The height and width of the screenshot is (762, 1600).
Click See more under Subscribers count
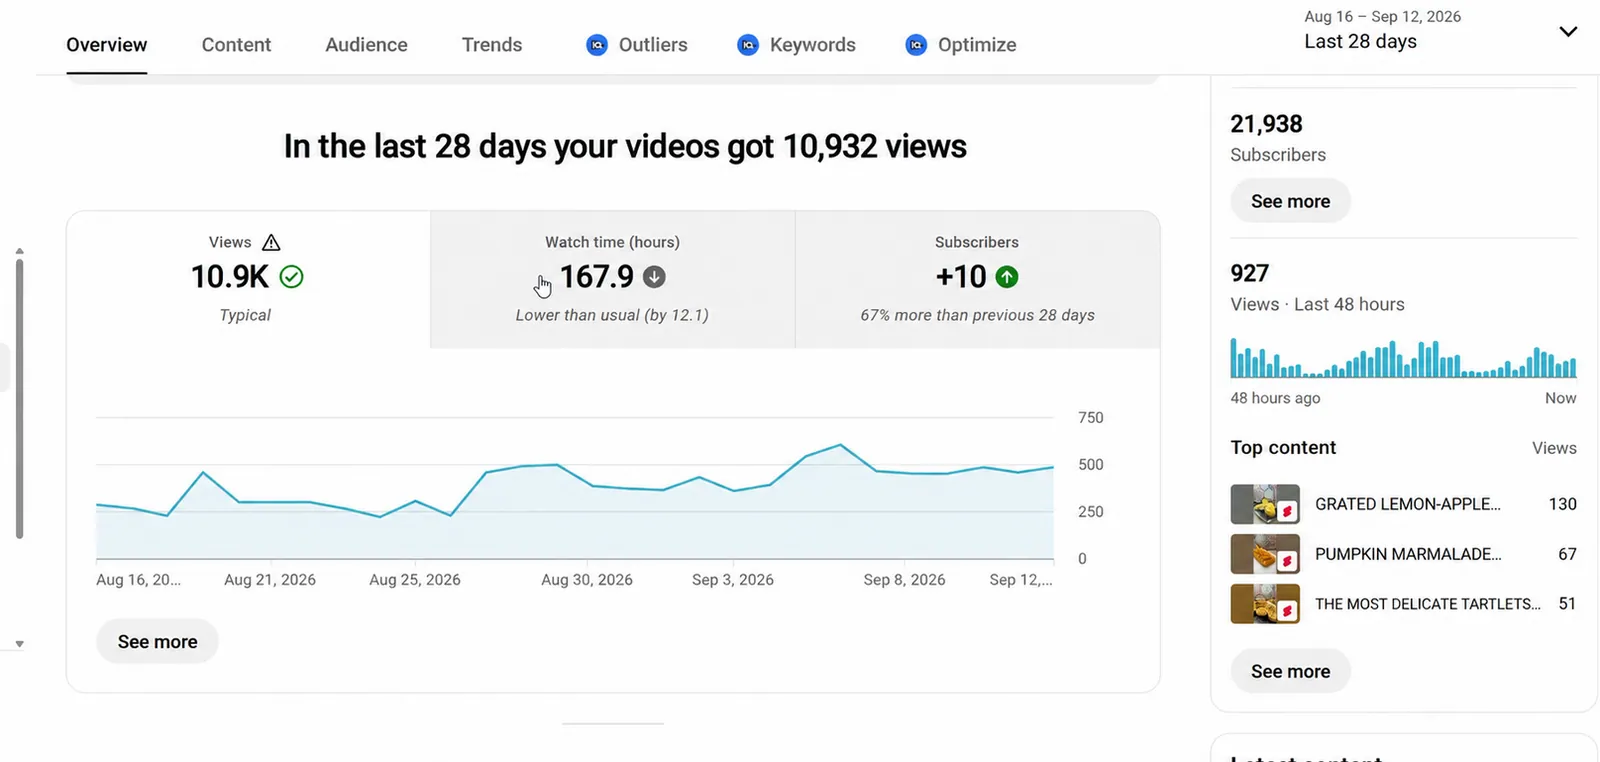(x=1290, y=201)
